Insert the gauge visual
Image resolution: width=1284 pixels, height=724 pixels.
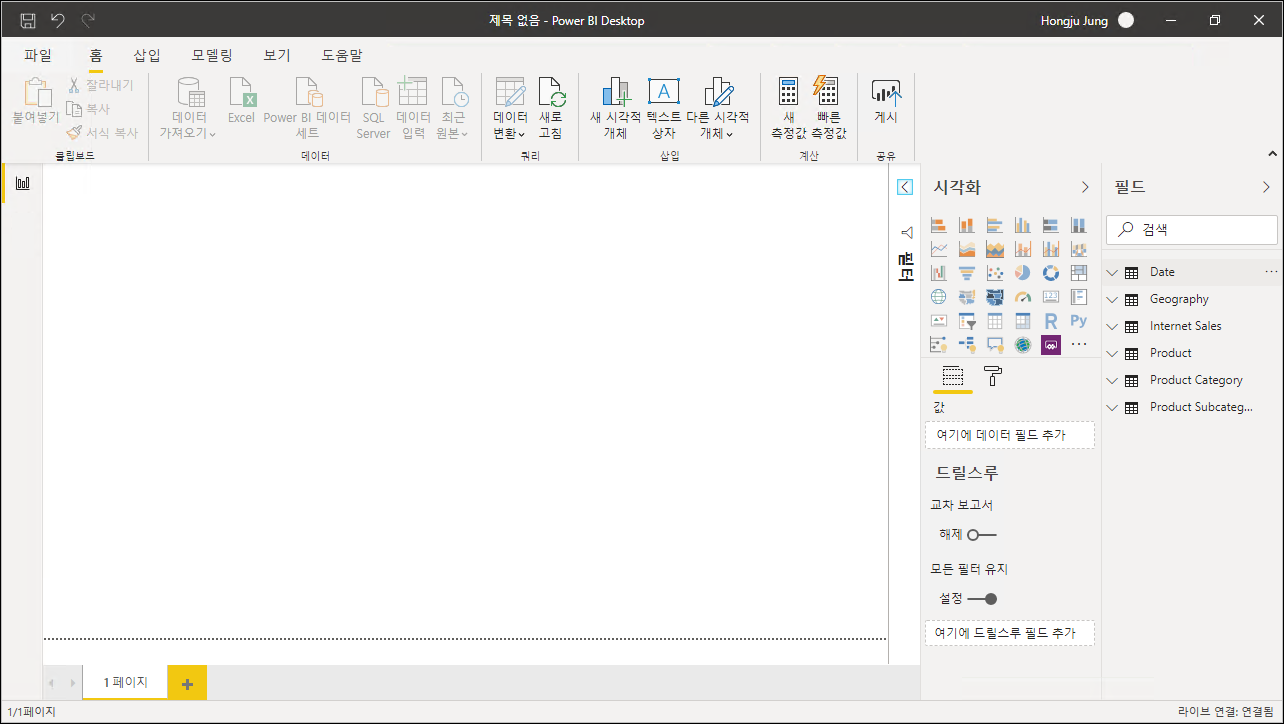pos(1022,297)
